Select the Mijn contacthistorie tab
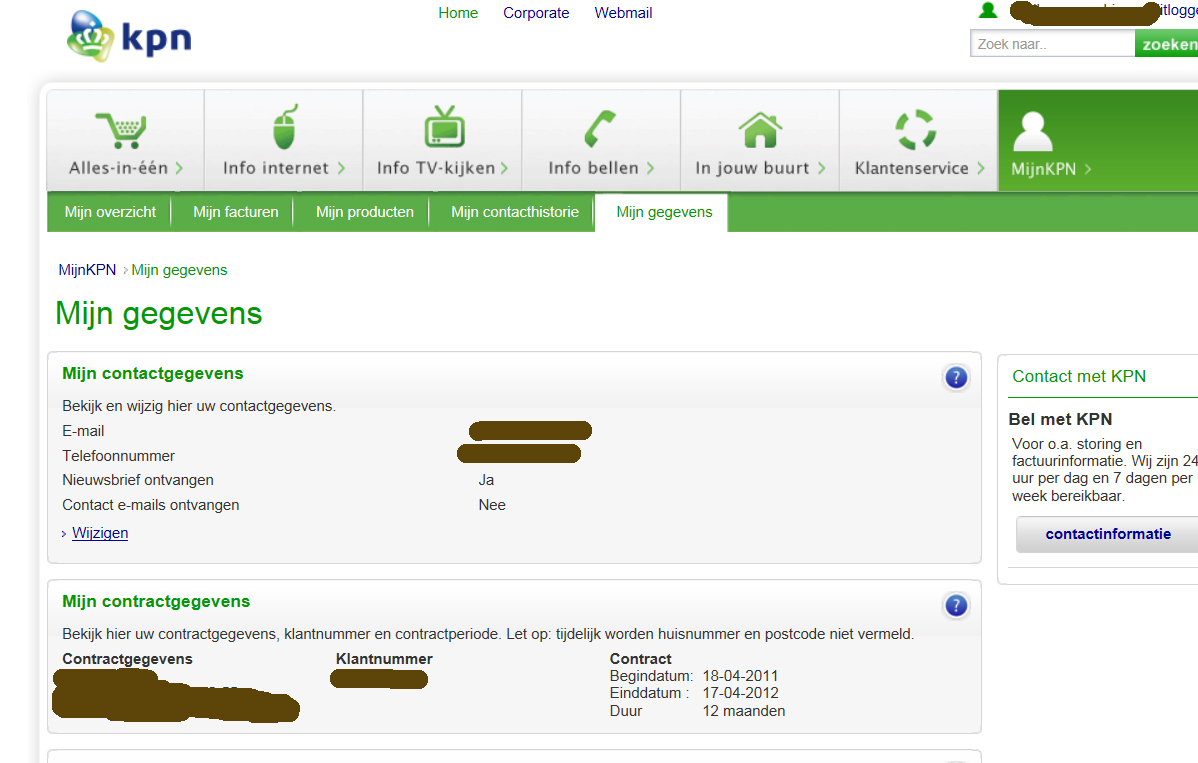Image resolution: width=1198 pixels, height=763 pixels. [x=514, y=212]
